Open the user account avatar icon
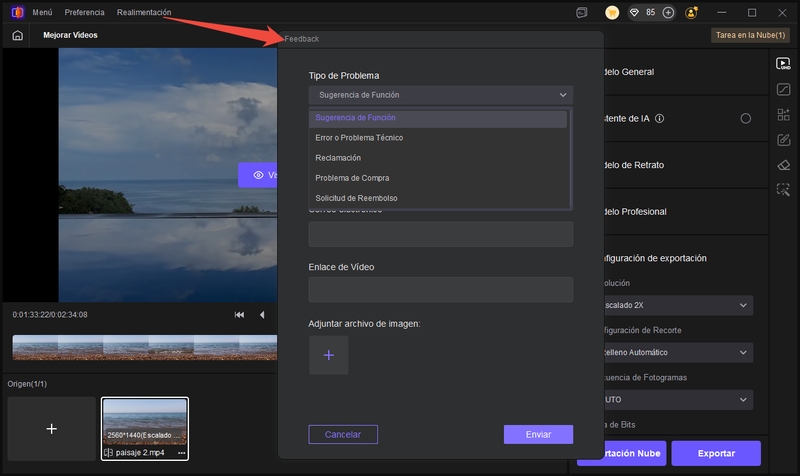The image size is (800, 476). pyautogui.click(x=692, y=13)
